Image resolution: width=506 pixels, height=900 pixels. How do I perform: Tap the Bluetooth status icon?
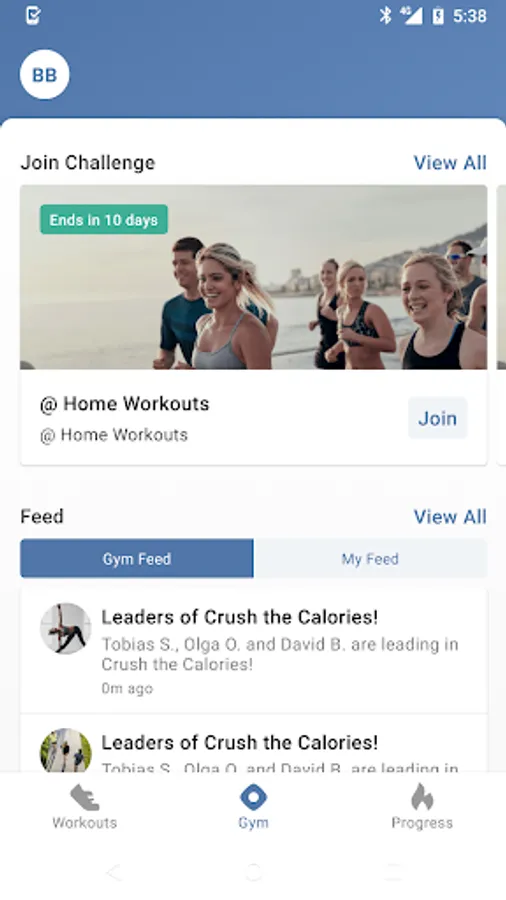(x=385, y=15)
